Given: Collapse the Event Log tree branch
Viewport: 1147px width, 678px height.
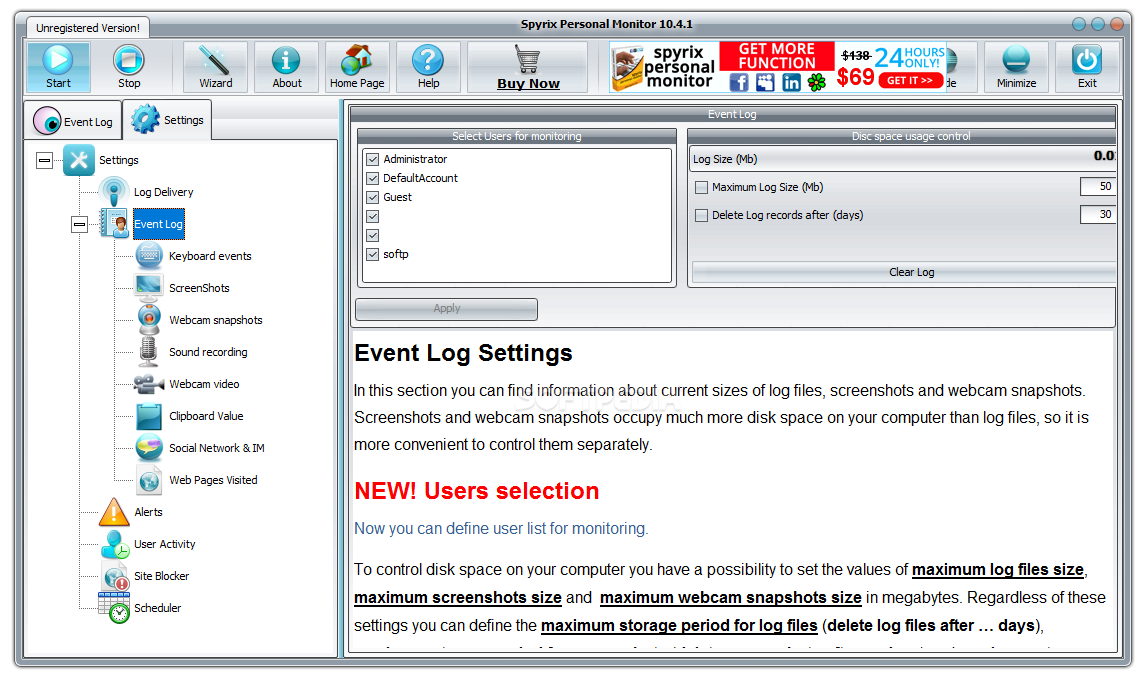Looking at the screenshot, I should (80, 225).
